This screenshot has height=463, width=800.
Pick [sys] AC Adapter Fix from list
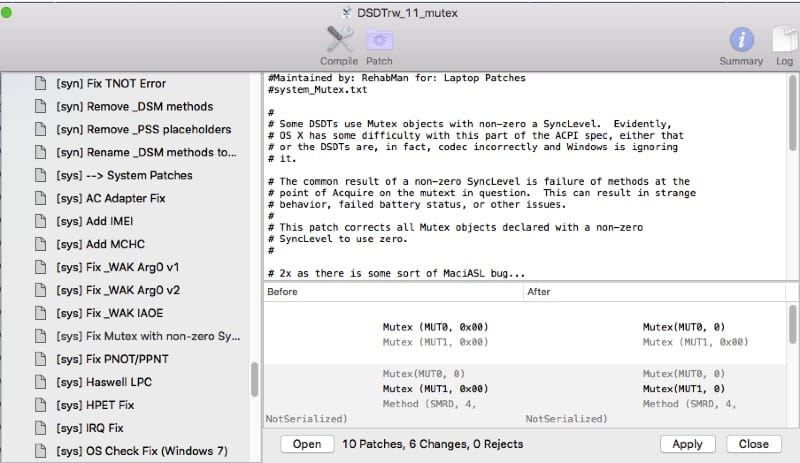111,199
